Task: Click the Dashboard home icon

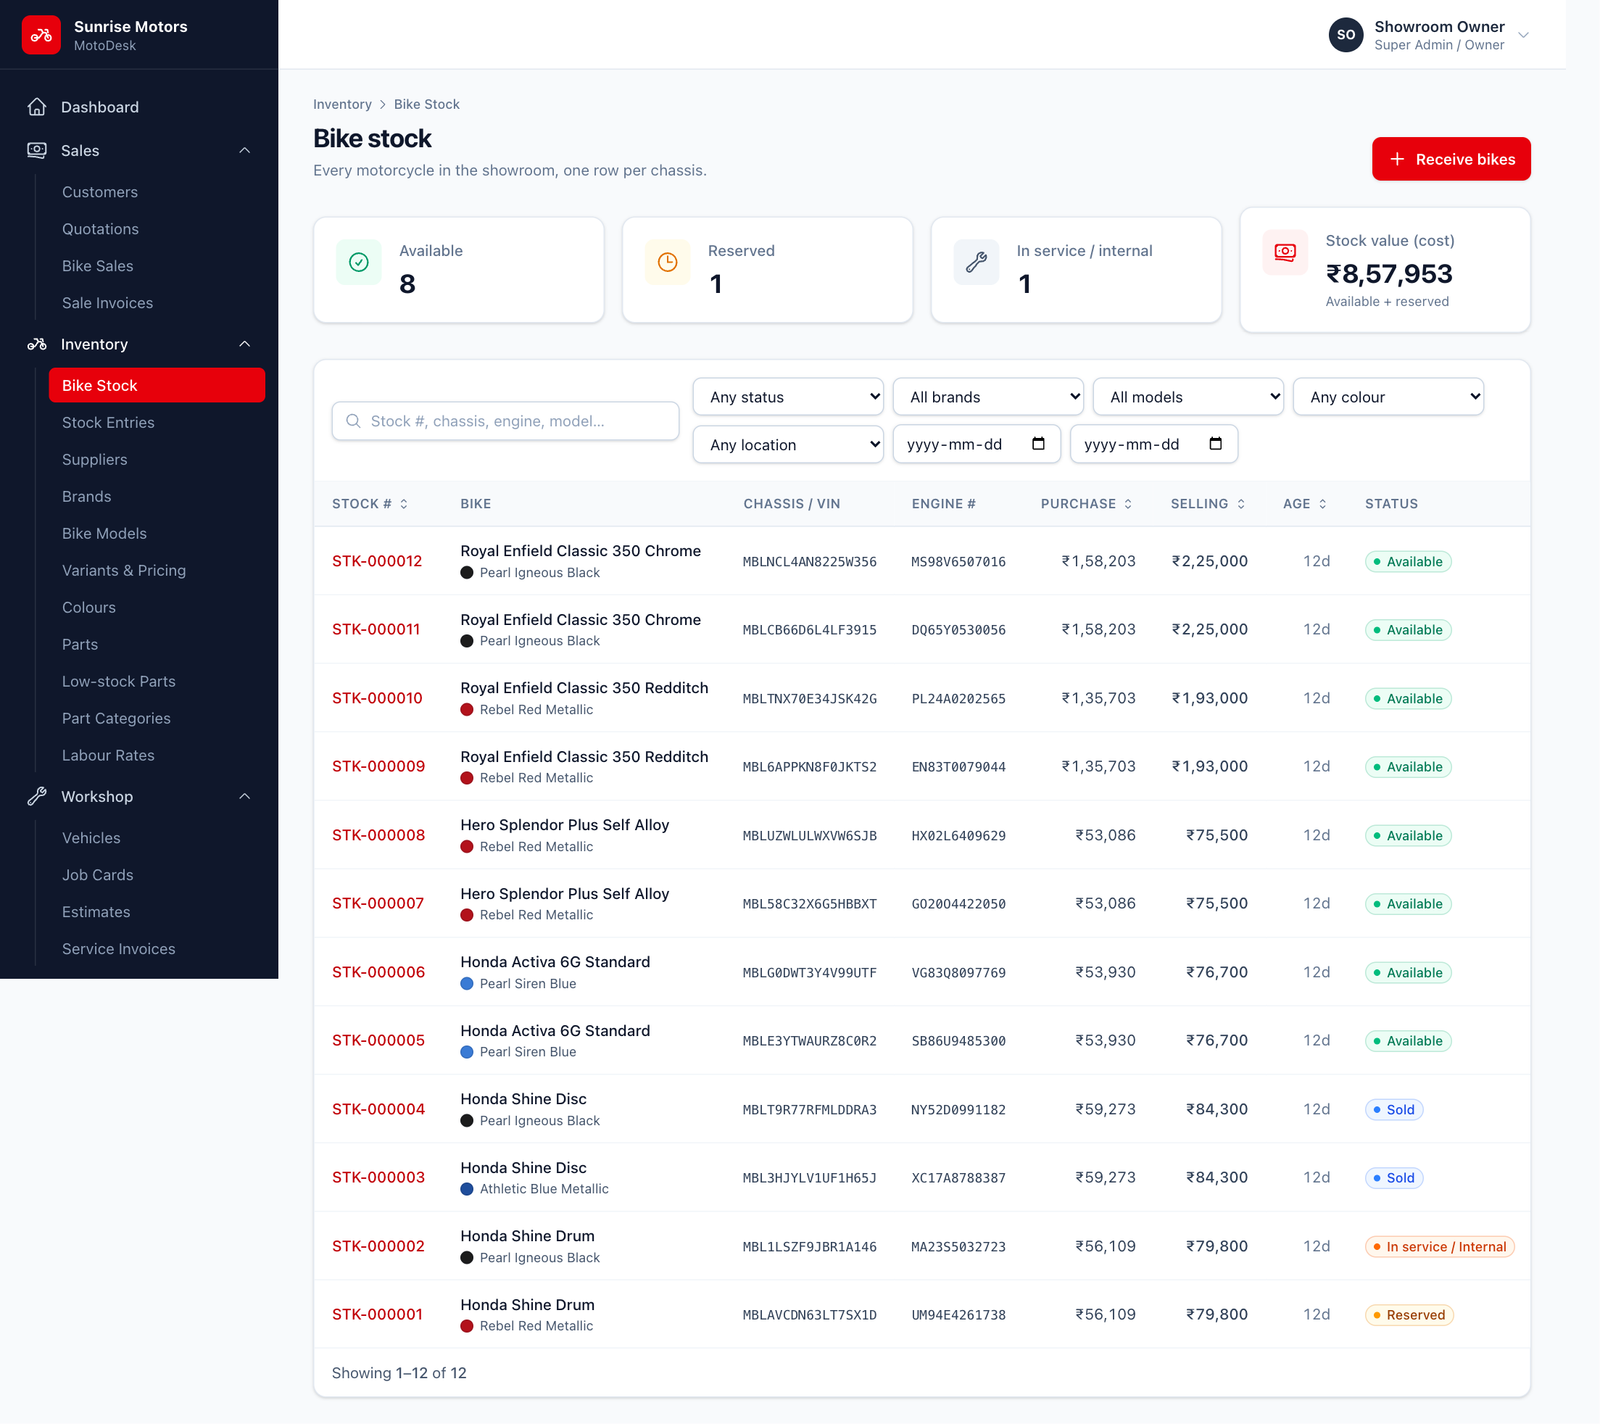Action: pos(37,107)
